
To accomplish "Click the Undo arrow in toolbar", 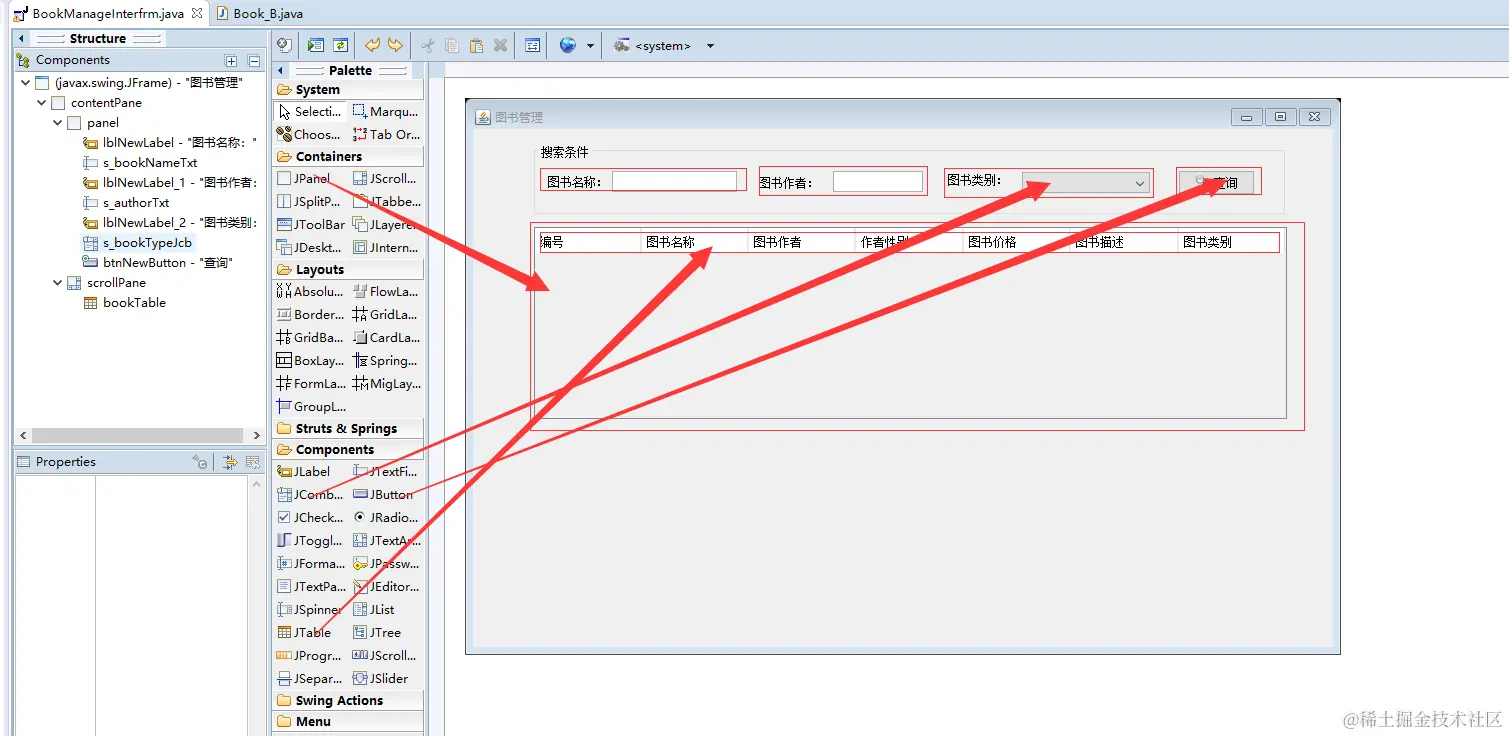I will (372, 45).
